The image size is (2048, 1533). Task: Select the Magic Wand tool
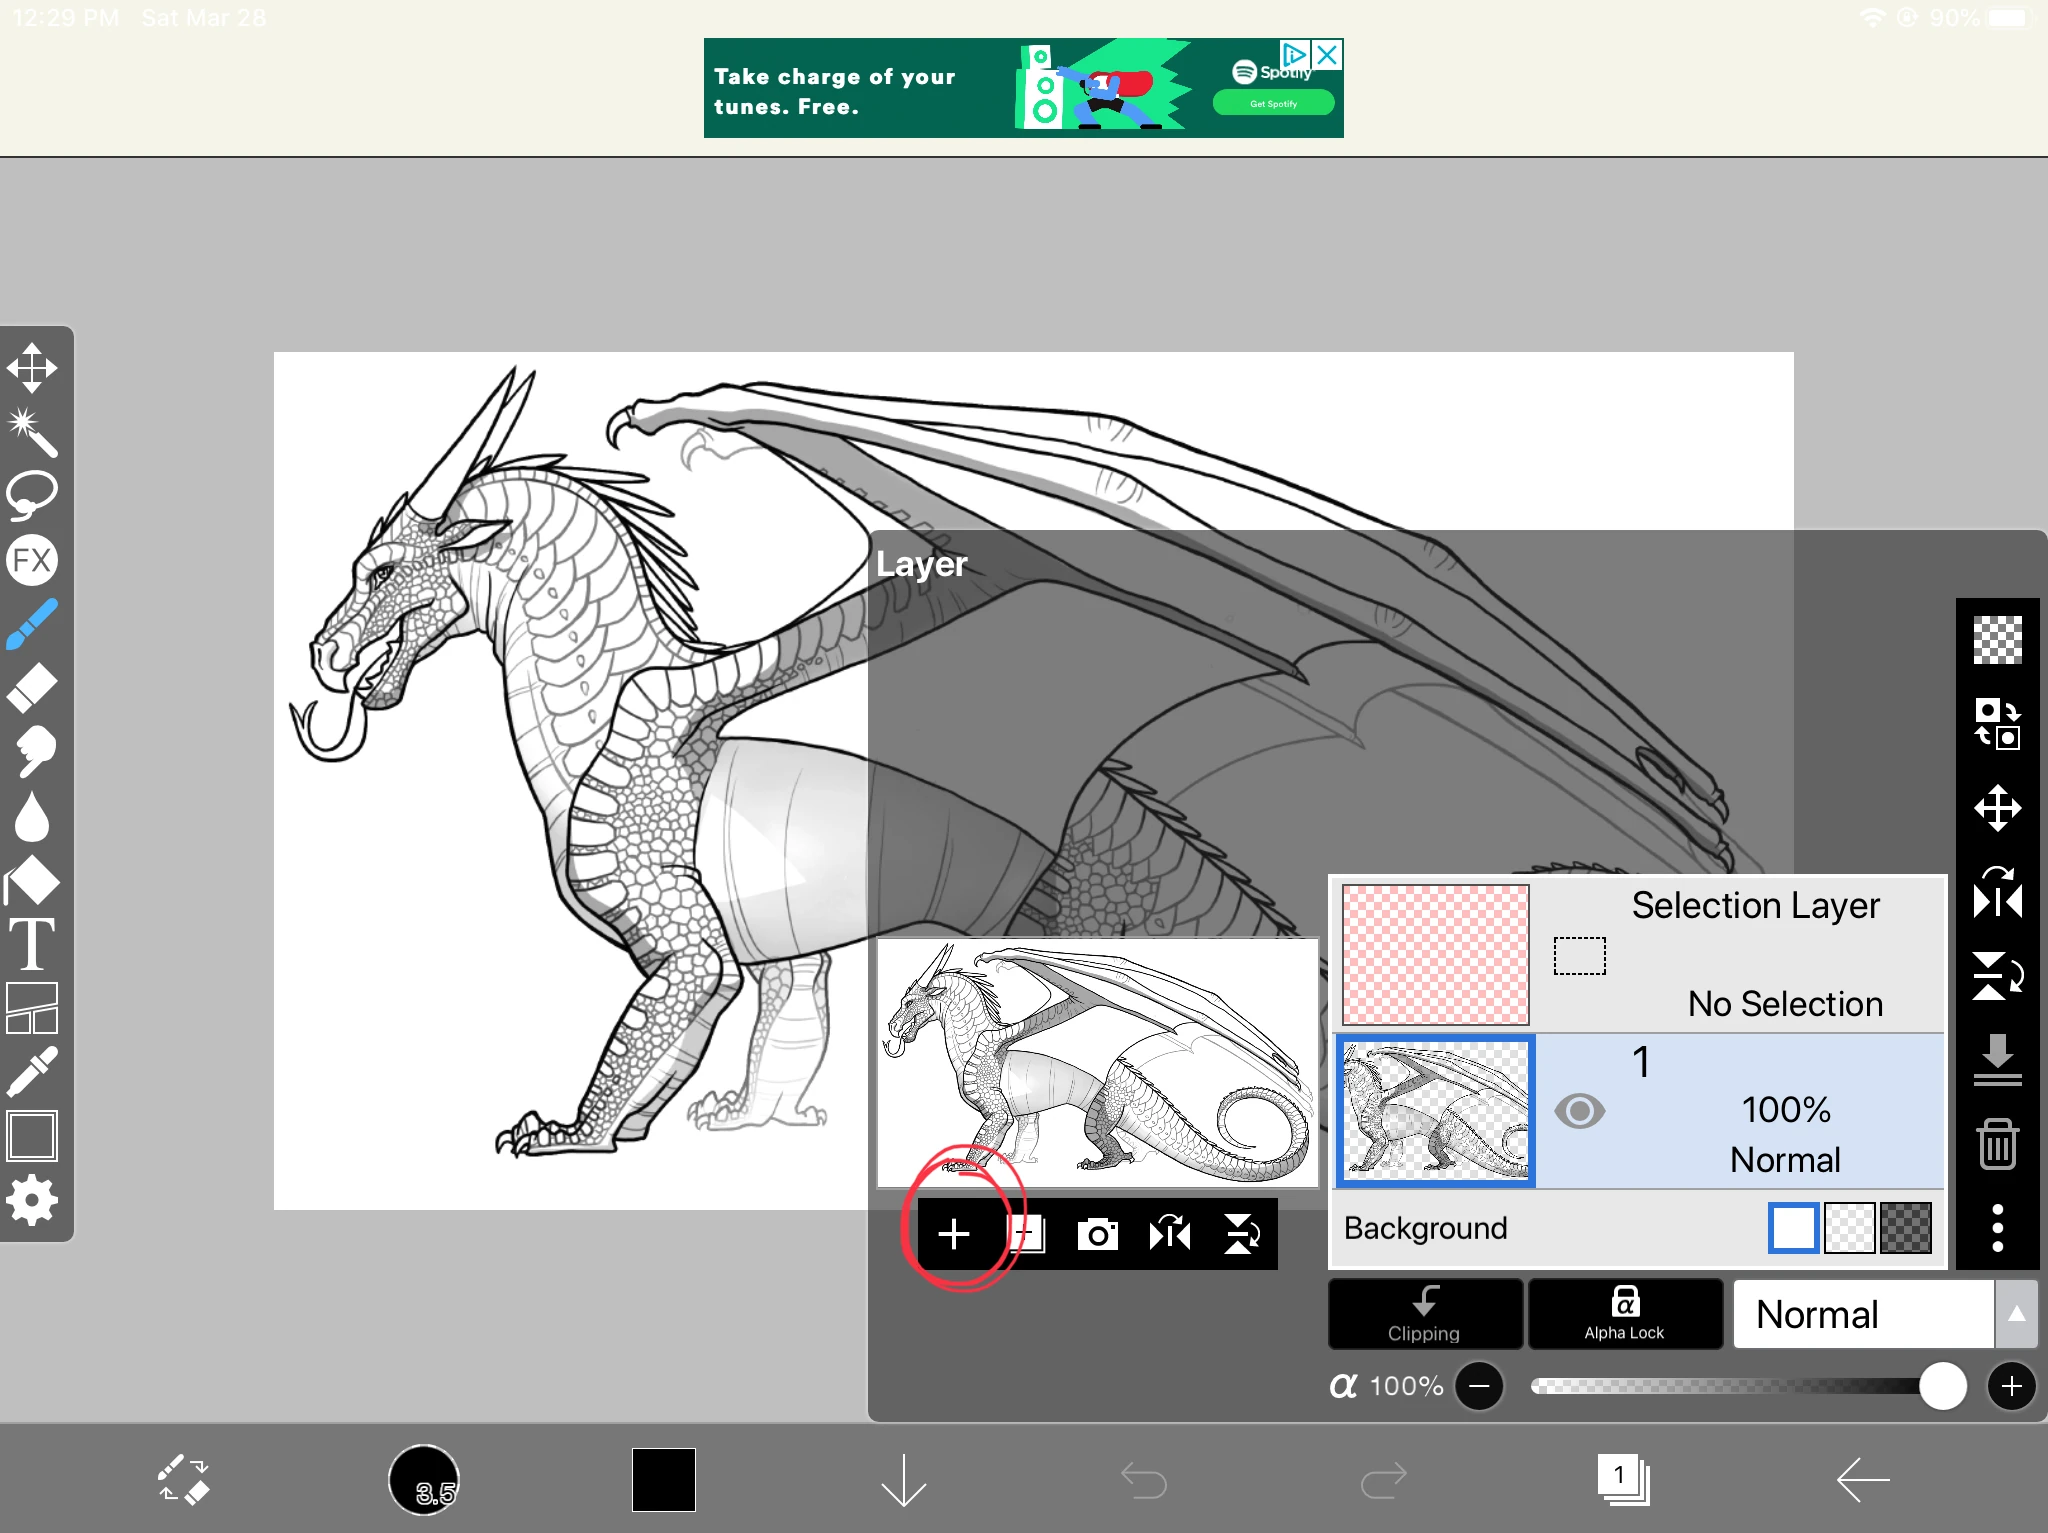tap(32, 431)
